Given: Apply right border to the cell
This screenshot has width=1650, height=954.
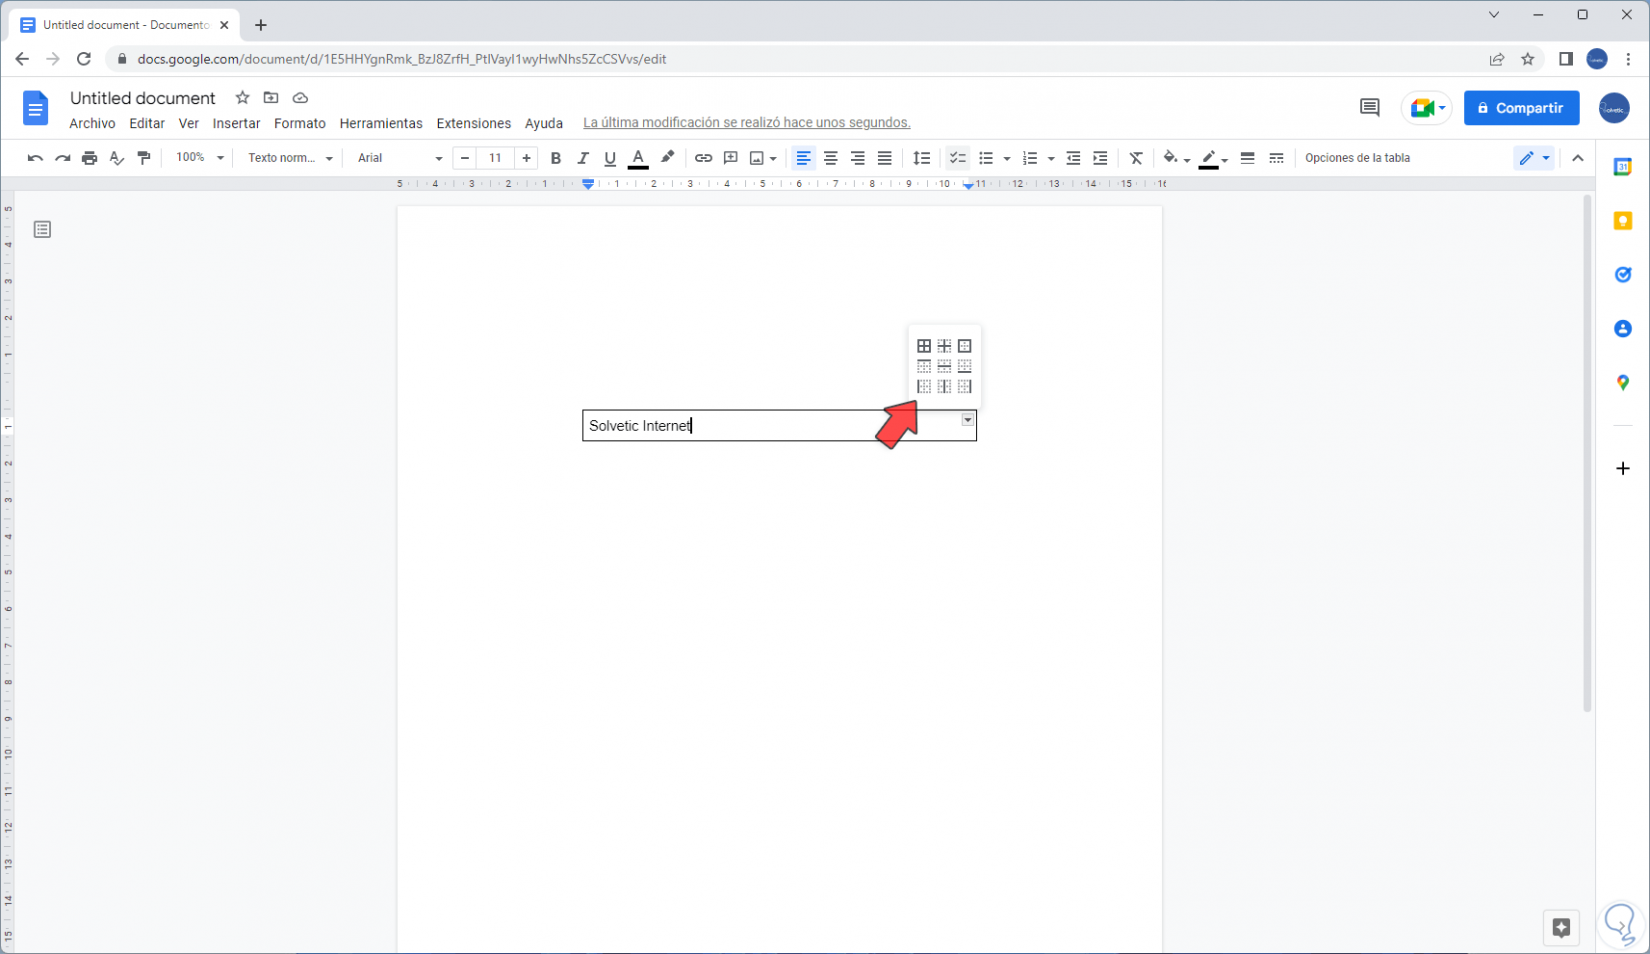Looking at the screenshot, I should pos(965,386).
